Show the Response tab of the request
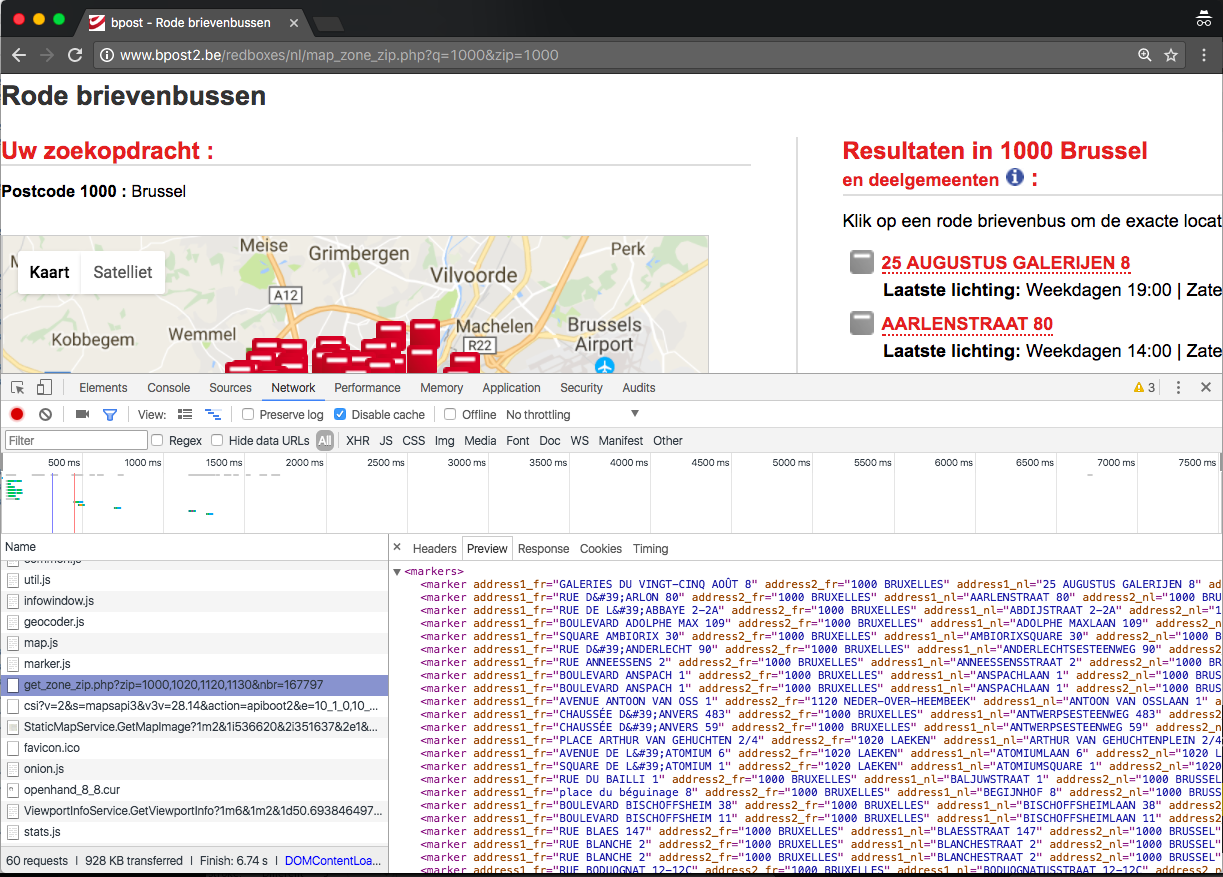 [544, 549]
